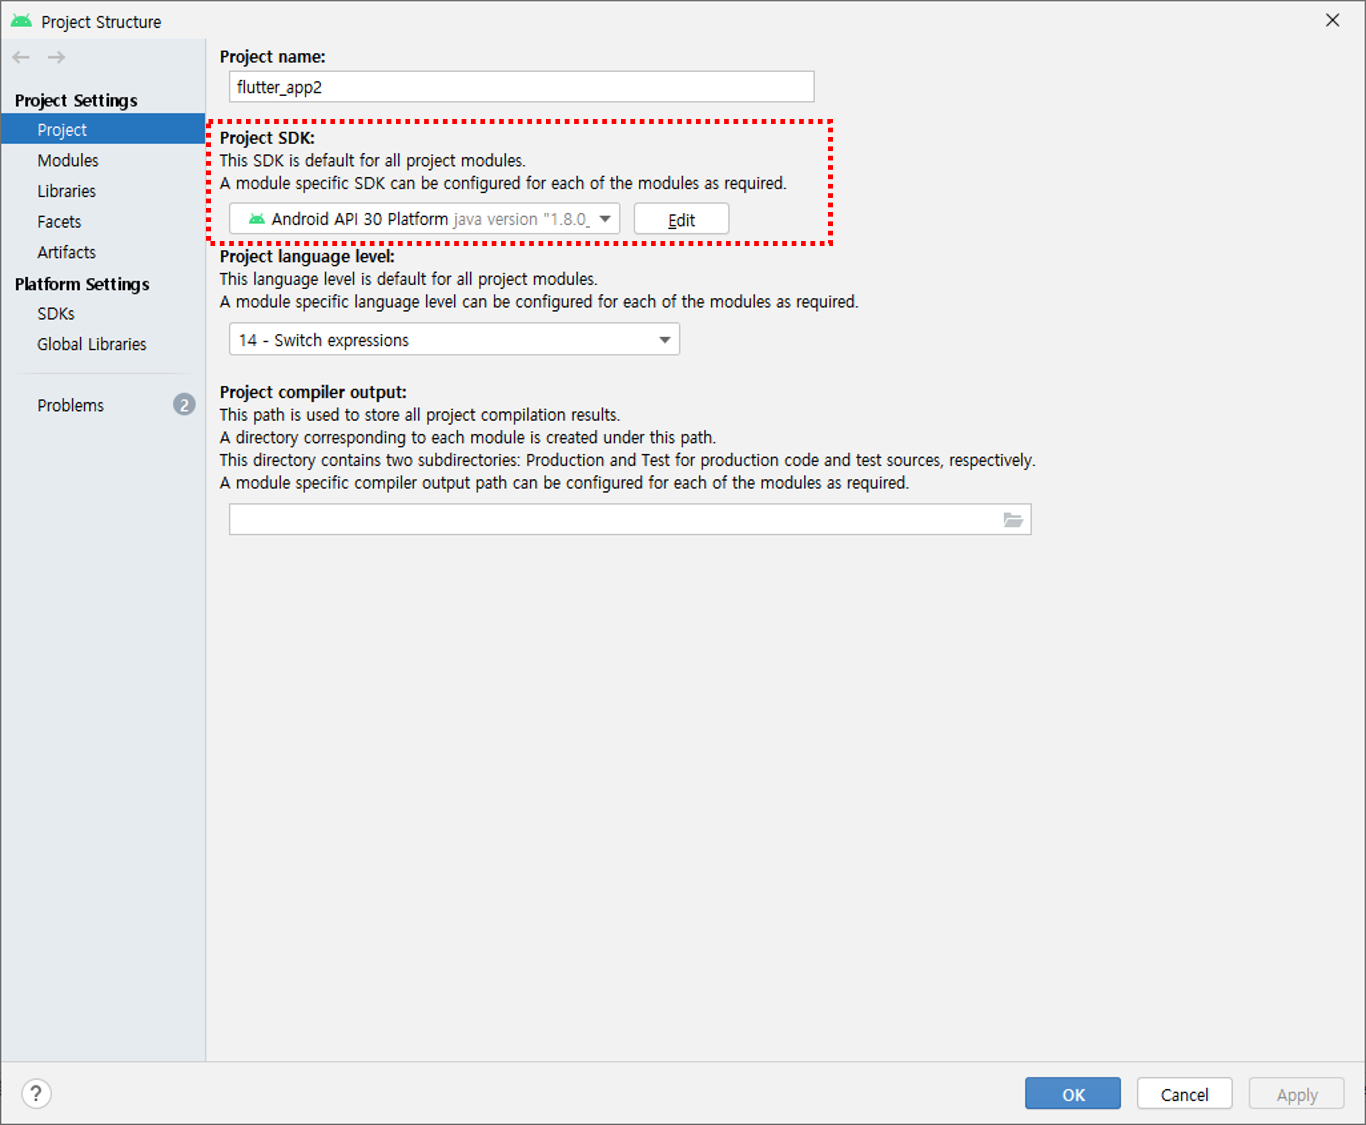Viewport: 1366px width, 1125px height.
Task: Click the Project SDK label
Action: (x=267, y=138)
